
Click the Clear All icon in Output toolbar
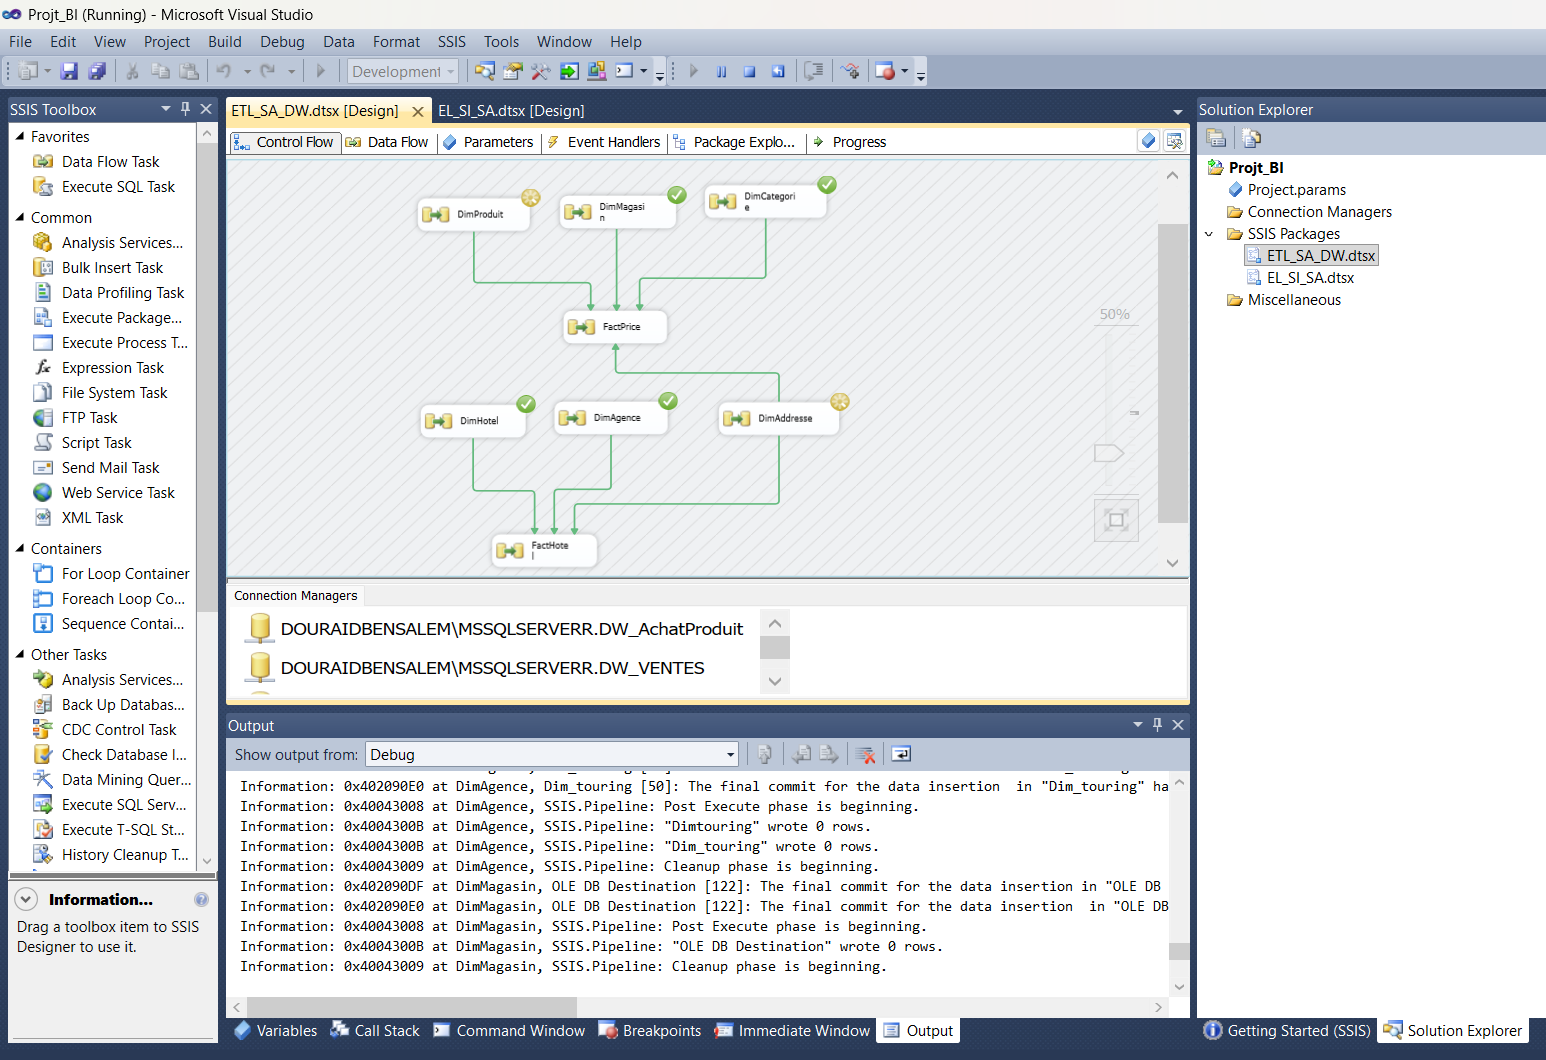tap(866, 754)
